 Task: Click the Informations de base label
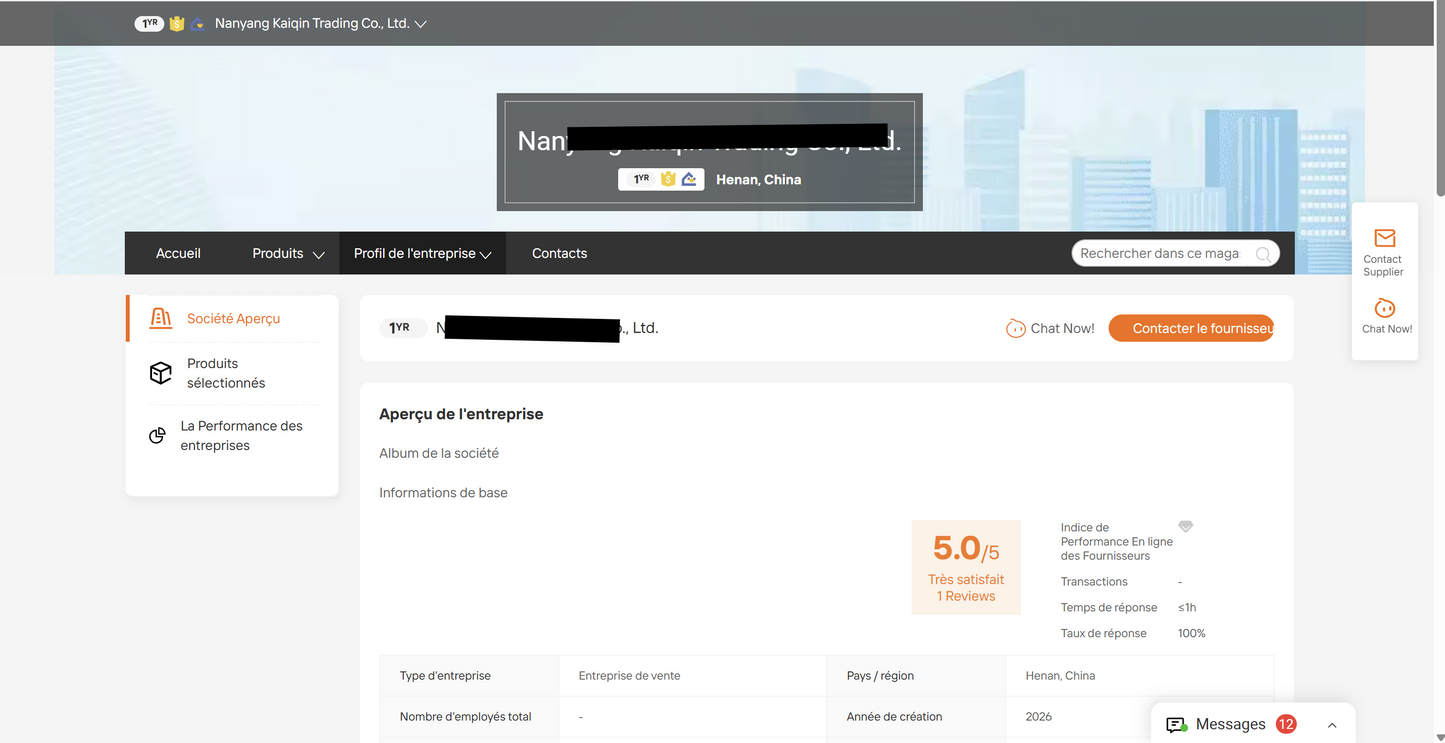pyautogui.click(x=443, y=493)
